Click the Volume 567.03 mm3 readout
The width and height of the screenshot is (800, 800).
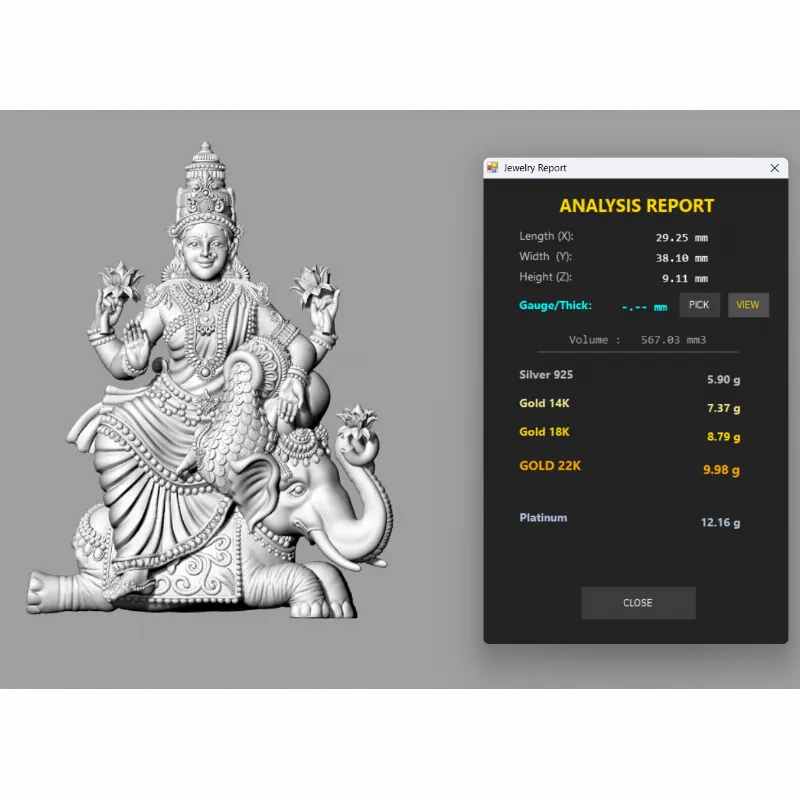click(x=637, y=340)
